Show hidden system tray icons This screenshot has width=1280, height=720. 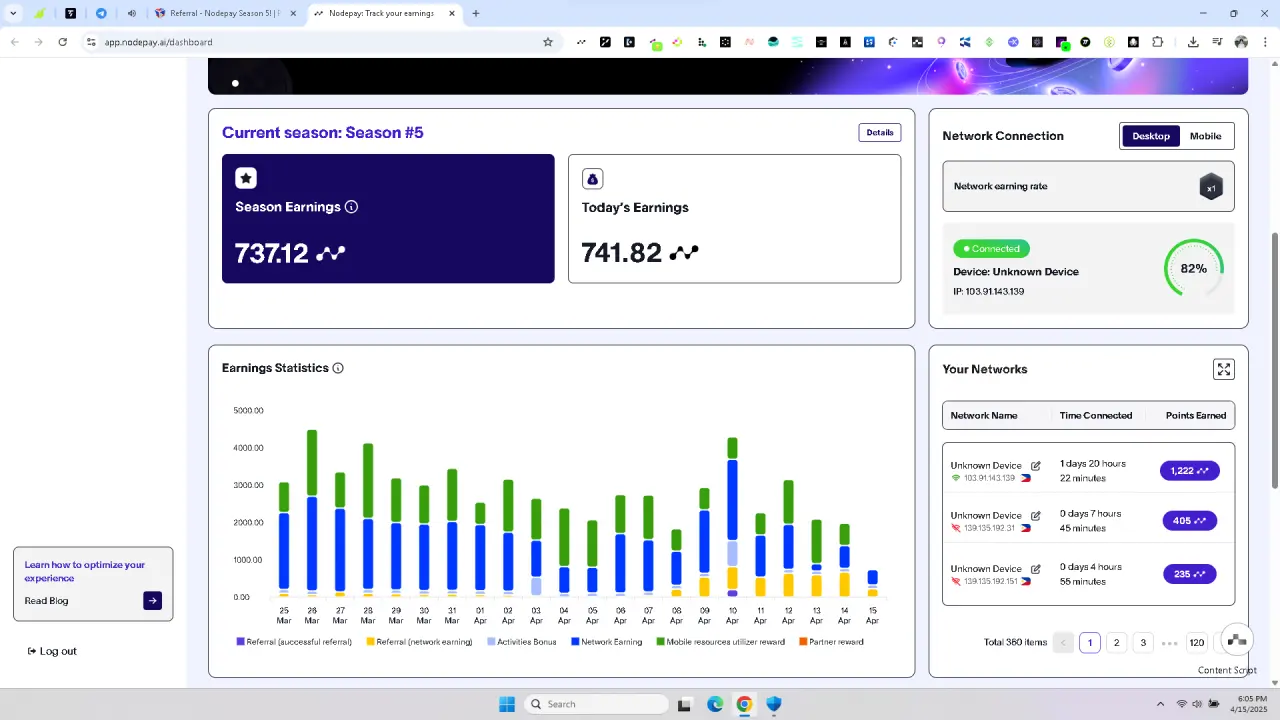[1160, 704]
